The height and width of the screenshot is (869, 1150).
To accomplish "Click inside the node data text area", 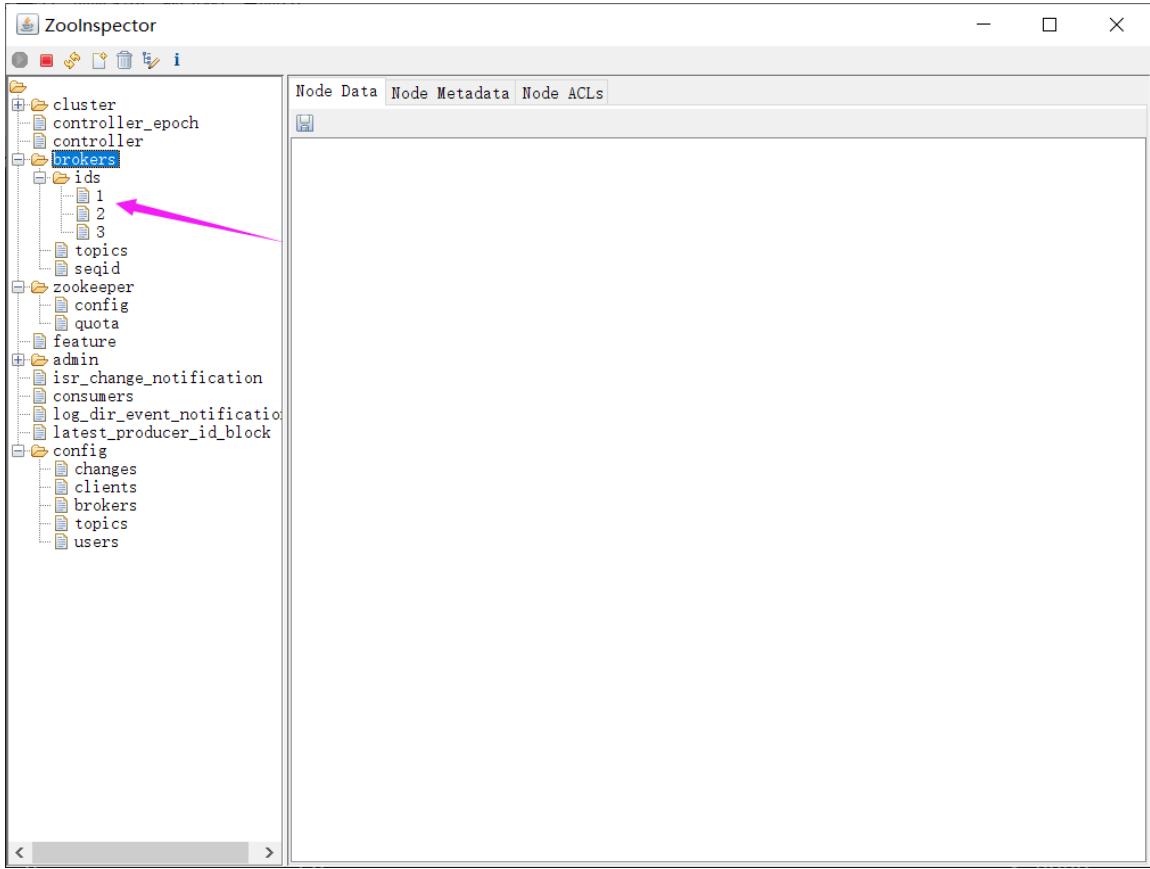I will tap(718, 499).
